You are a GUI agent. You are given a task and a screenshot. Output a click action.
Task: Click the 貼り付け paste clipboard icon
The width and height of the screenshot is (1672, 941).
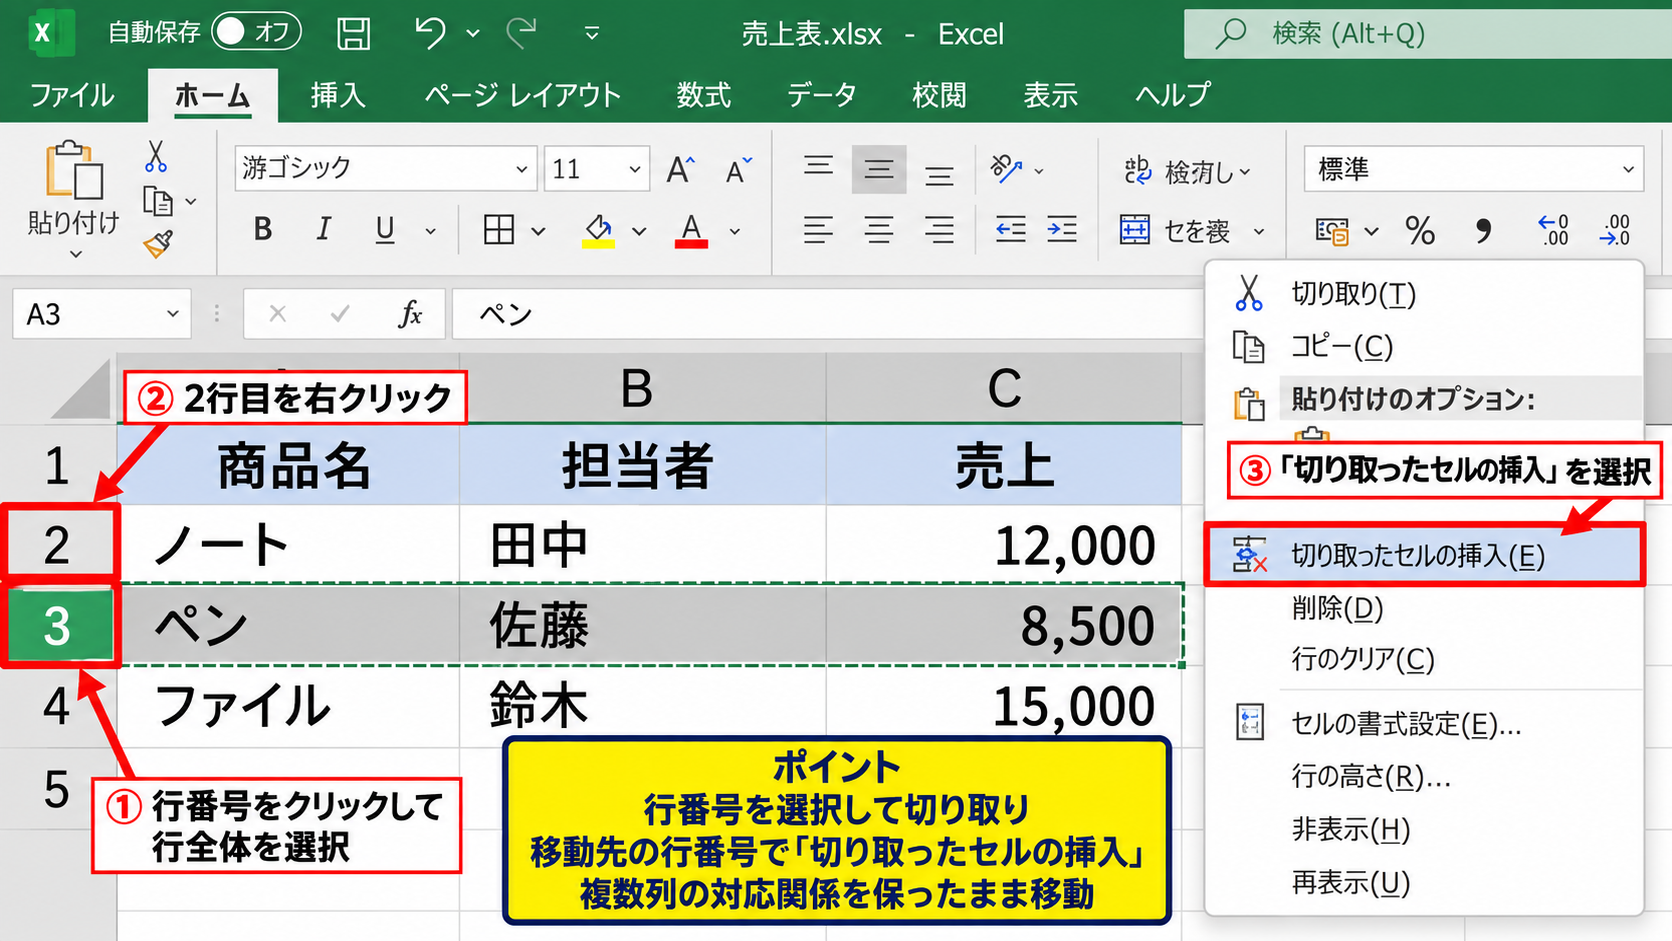click(x=74, y=170)
